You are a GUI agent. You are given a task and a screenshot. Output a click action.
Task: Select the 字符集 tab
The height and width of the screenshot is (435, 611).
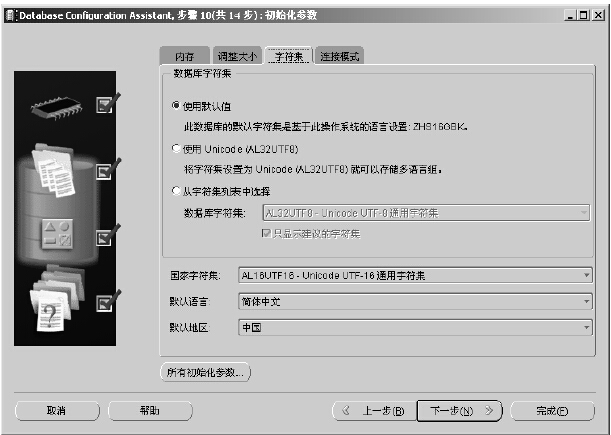289,56
